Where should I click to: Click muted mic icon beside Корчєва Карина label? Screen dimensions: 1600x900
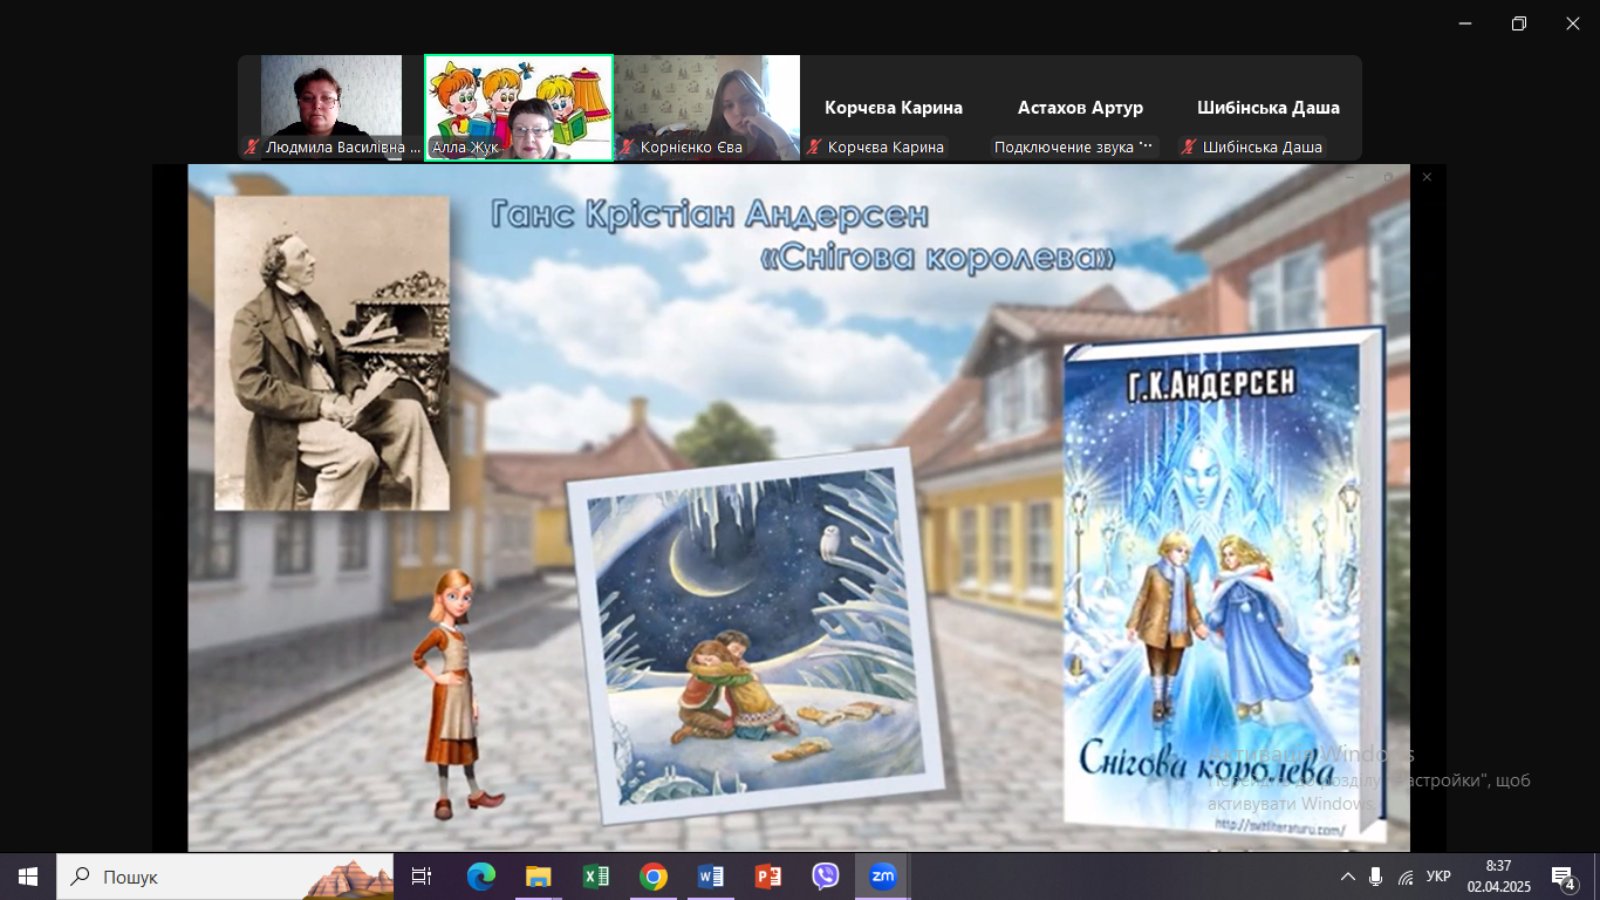[x=814, y=147]
